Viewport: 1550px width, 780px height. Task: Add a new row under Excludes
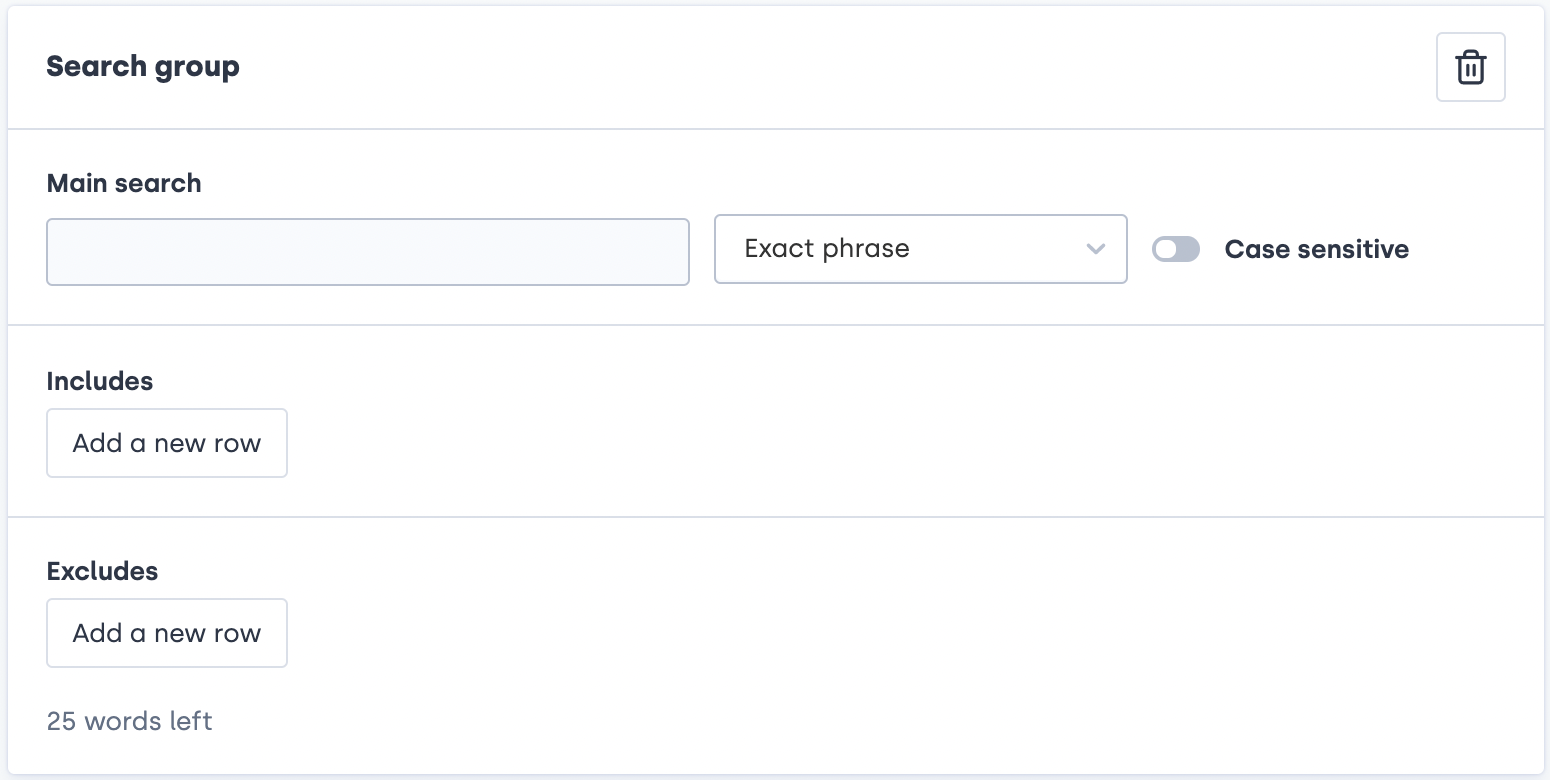click(167, 633)
